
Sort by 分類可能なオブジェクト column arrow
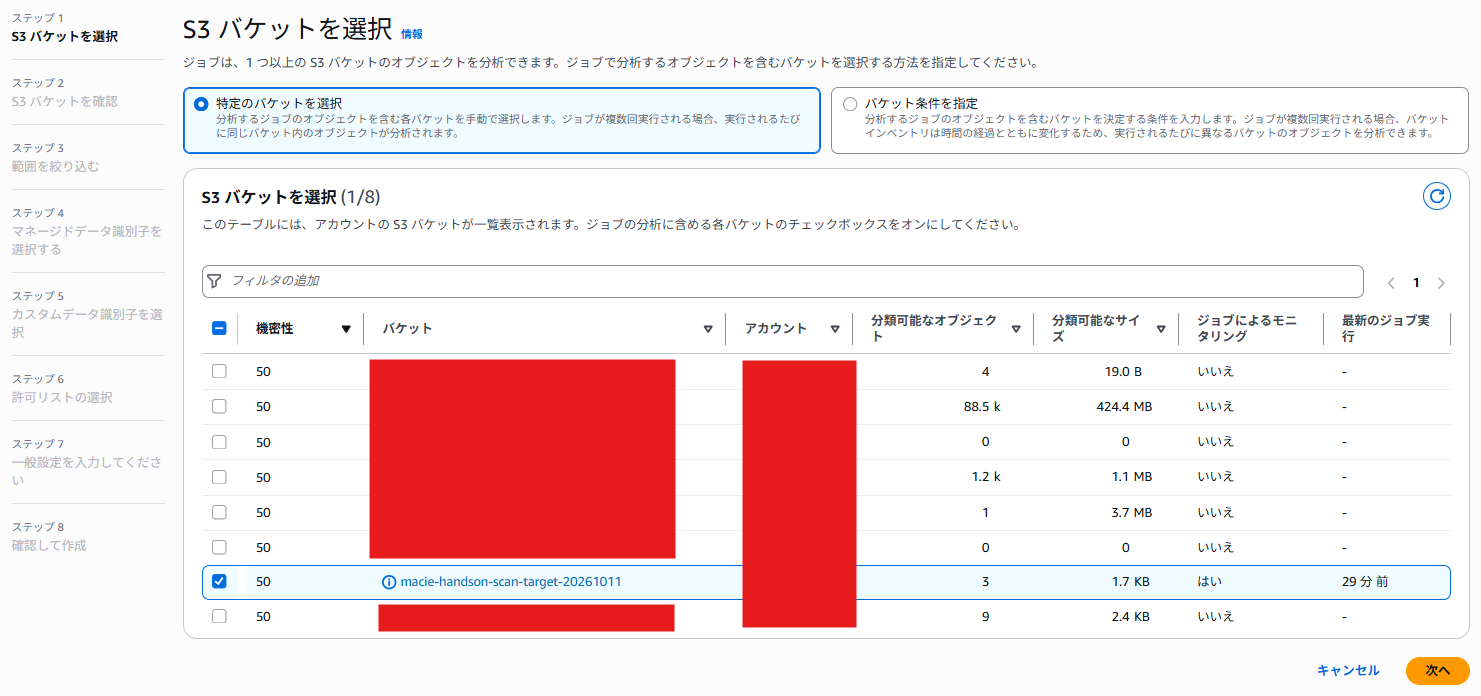coord(1016,329)
